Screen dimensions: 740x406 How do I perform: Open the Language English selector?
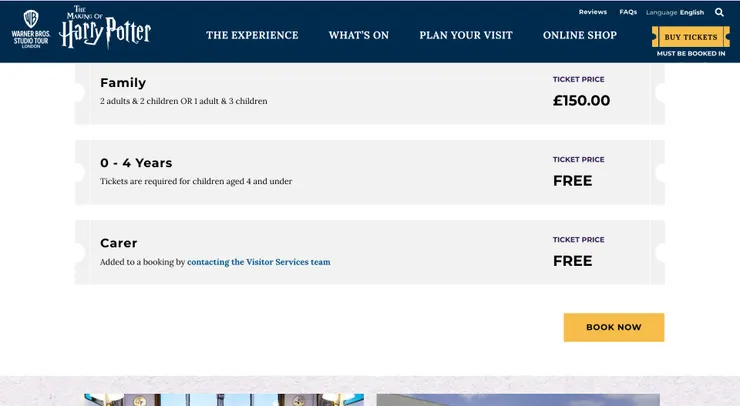[675, 13]
